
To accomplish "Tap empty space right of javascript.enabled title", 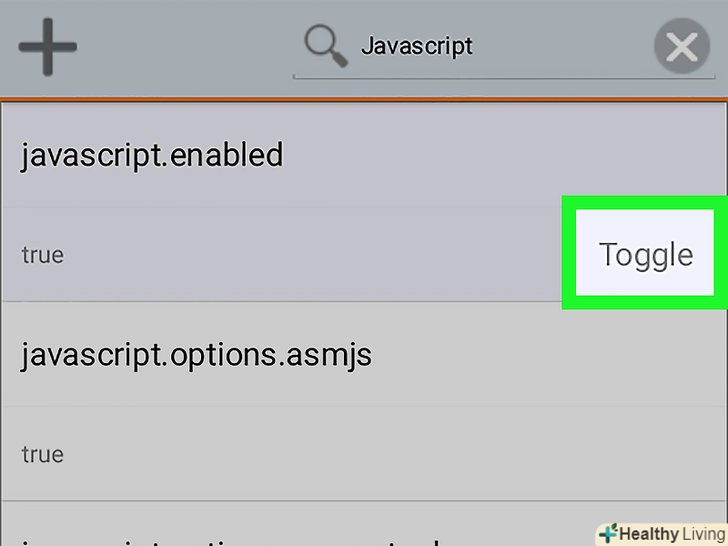I will point(500,155).
